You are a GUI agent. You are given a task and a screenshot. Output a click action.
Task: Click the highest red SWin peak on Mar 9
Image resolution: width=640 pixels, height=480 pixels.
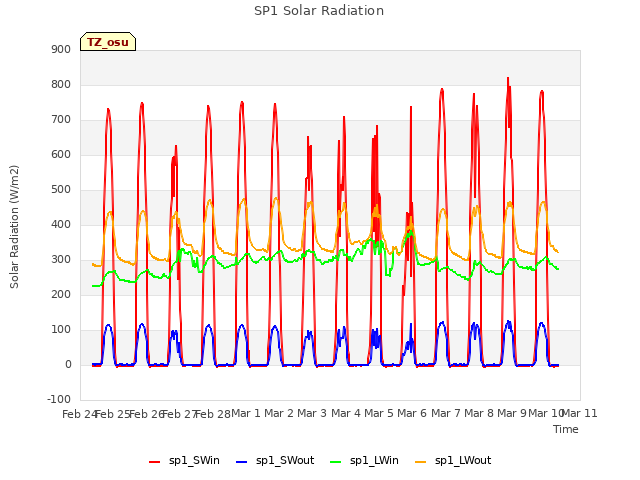tap(508, 78)
